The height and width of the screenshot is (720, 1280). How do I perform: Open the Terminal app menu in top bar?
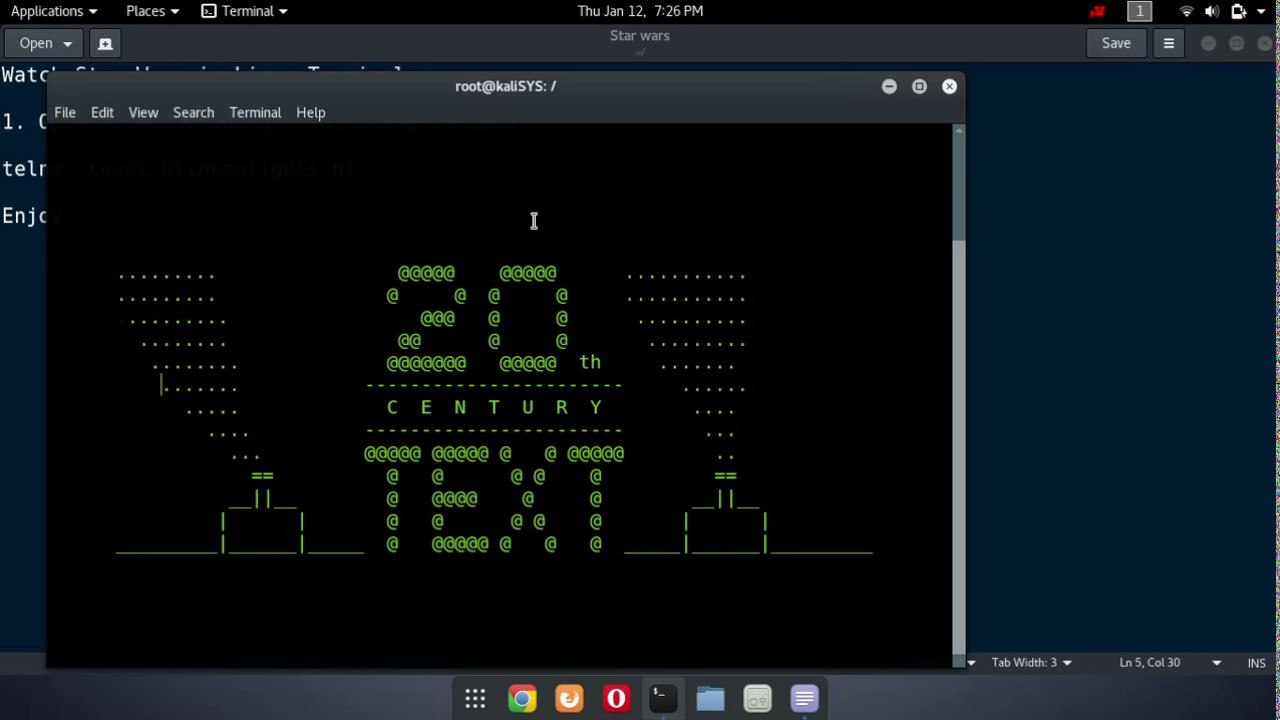click(245, 11)
